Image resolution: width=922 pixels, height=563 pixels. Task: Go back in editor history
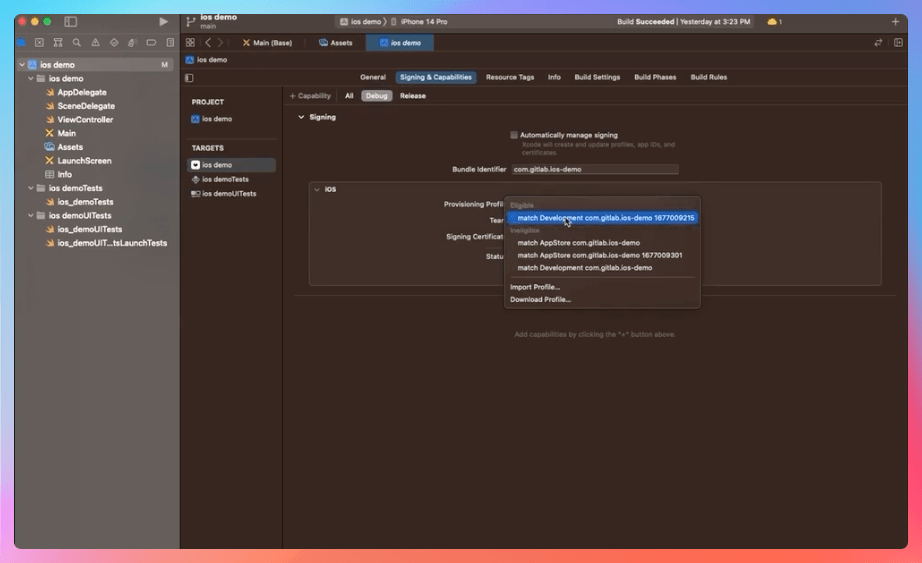(x=208, y=42)
